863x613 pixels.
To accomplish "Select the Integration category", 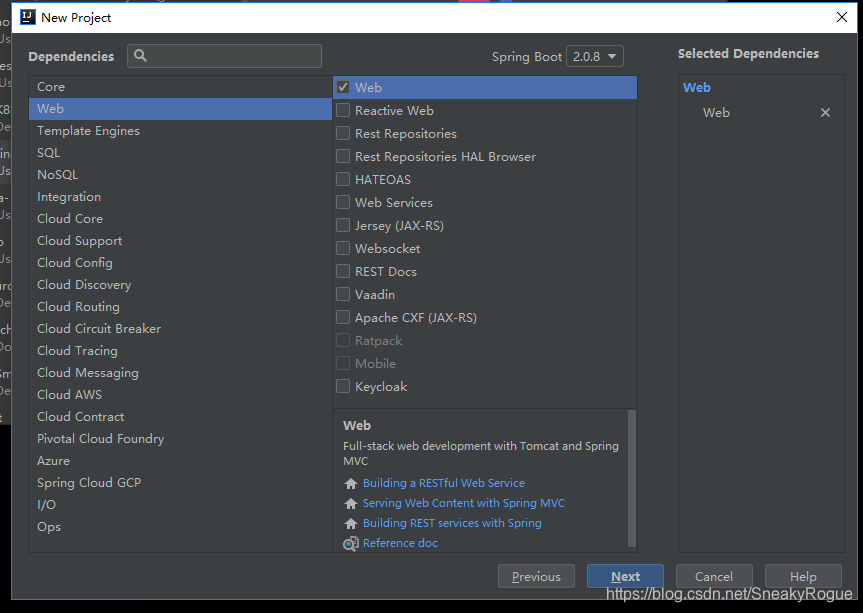I will [x=180, y=197].
